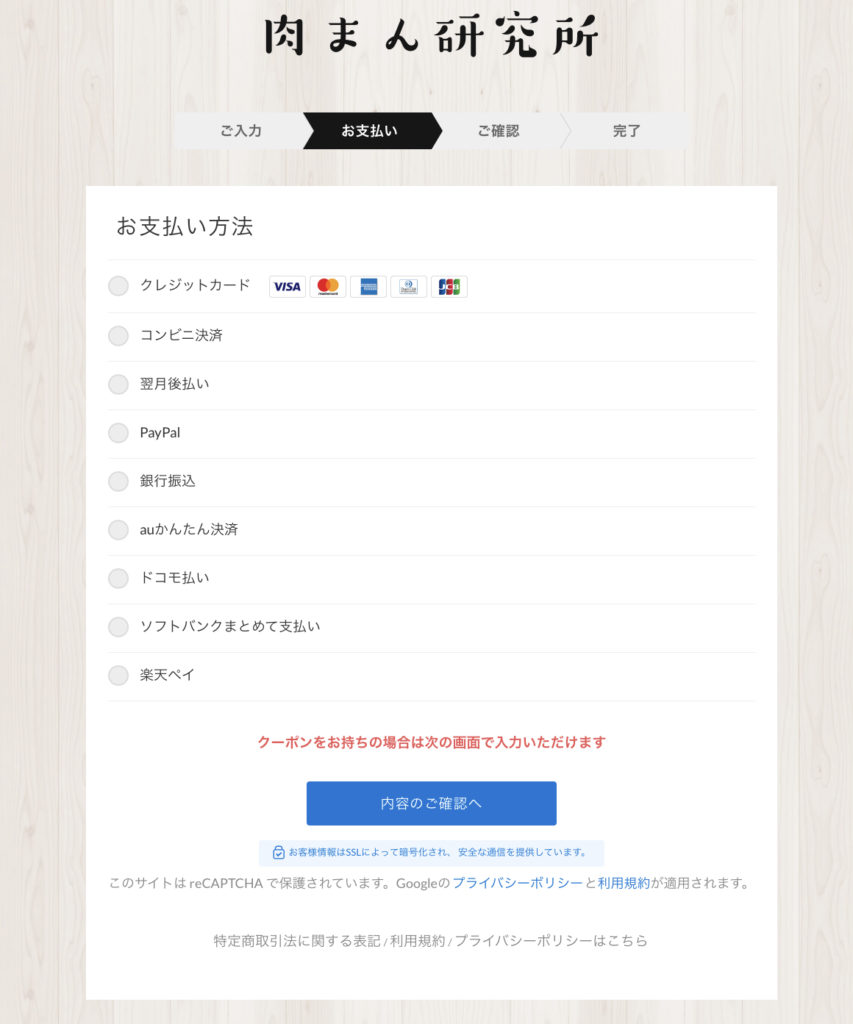This screenshot has height=1024, width=853.
Task: Click the JCB card logo
Action: [x=449, y=287]
